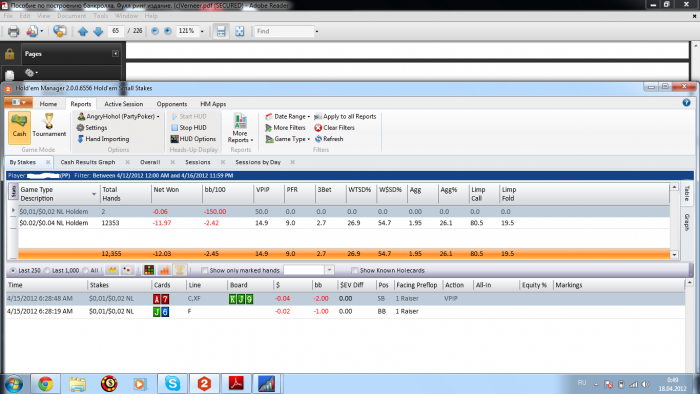Click the playing cards icon in hands toolbar
The width and height of the screenshot is (700, 394).
click(x=127, y=270)
